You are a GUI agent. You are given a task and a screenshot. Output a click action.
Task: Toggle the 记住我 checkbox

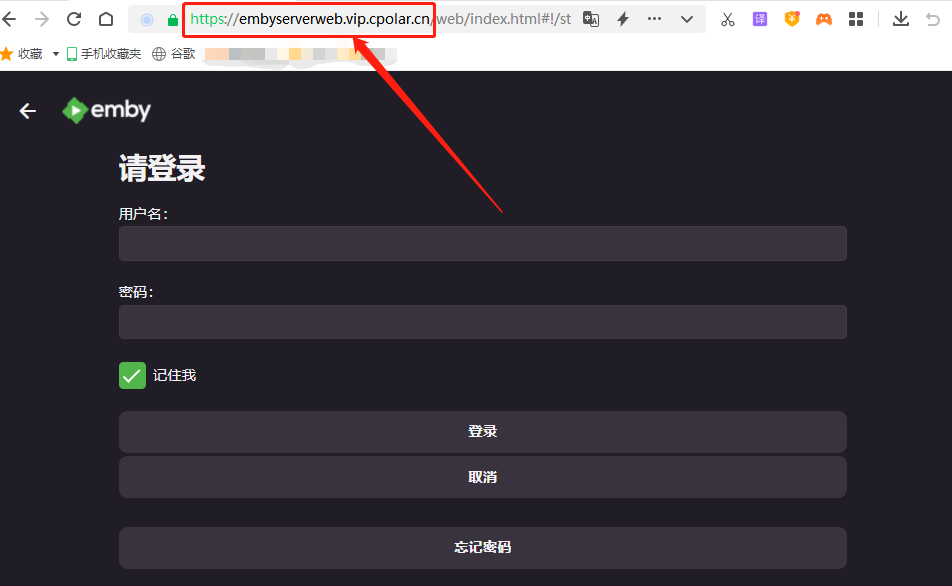tap(132, 375)
